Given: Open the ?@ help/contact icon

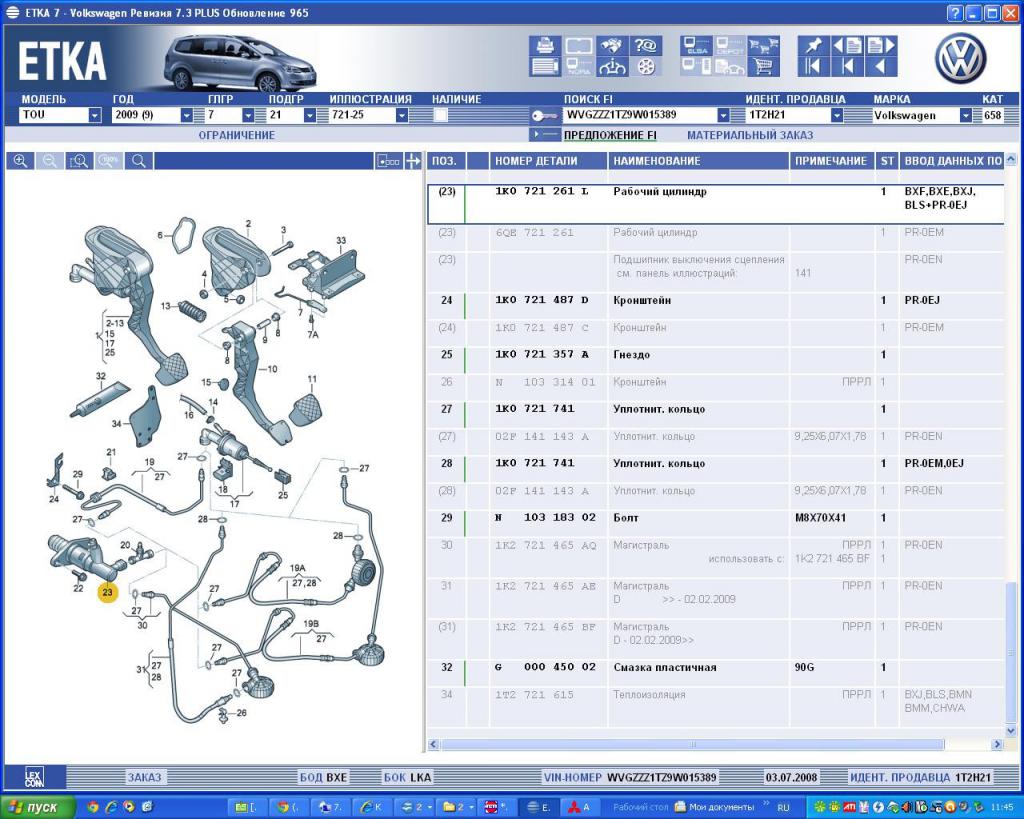Looking at the screenshot, I should point(645,45).
